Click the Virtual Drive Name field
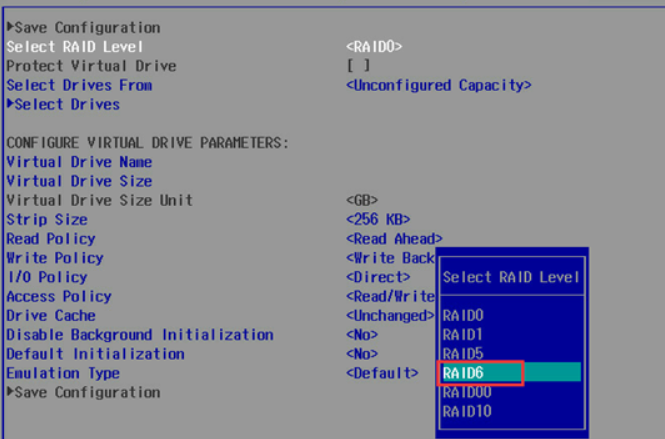Image resolution: width=665 pixels, height=439 pixels. (x=79, y=162)
